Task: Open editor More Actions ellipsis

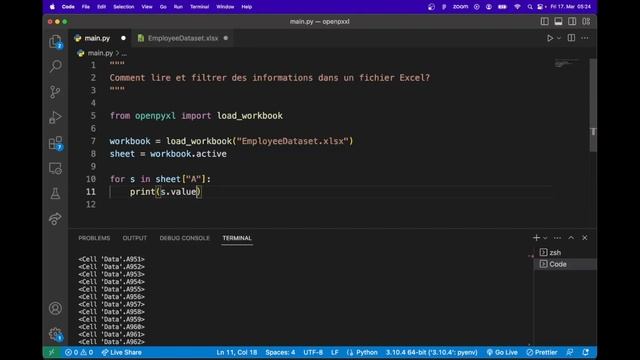Action: (x=585, y=38)
